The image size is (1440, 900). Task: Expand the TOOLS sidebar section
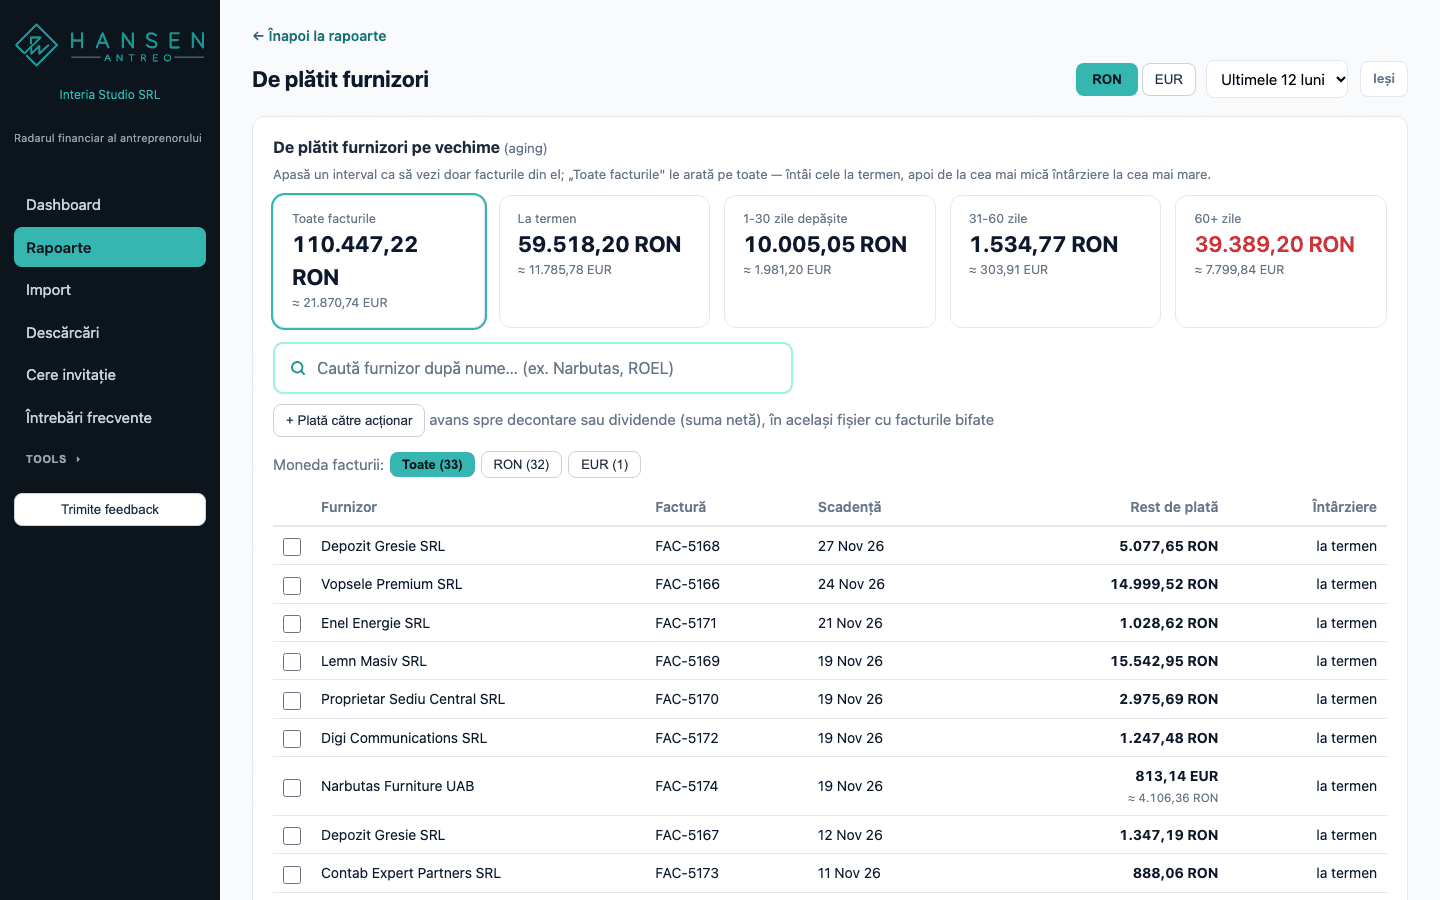[53, 459]
